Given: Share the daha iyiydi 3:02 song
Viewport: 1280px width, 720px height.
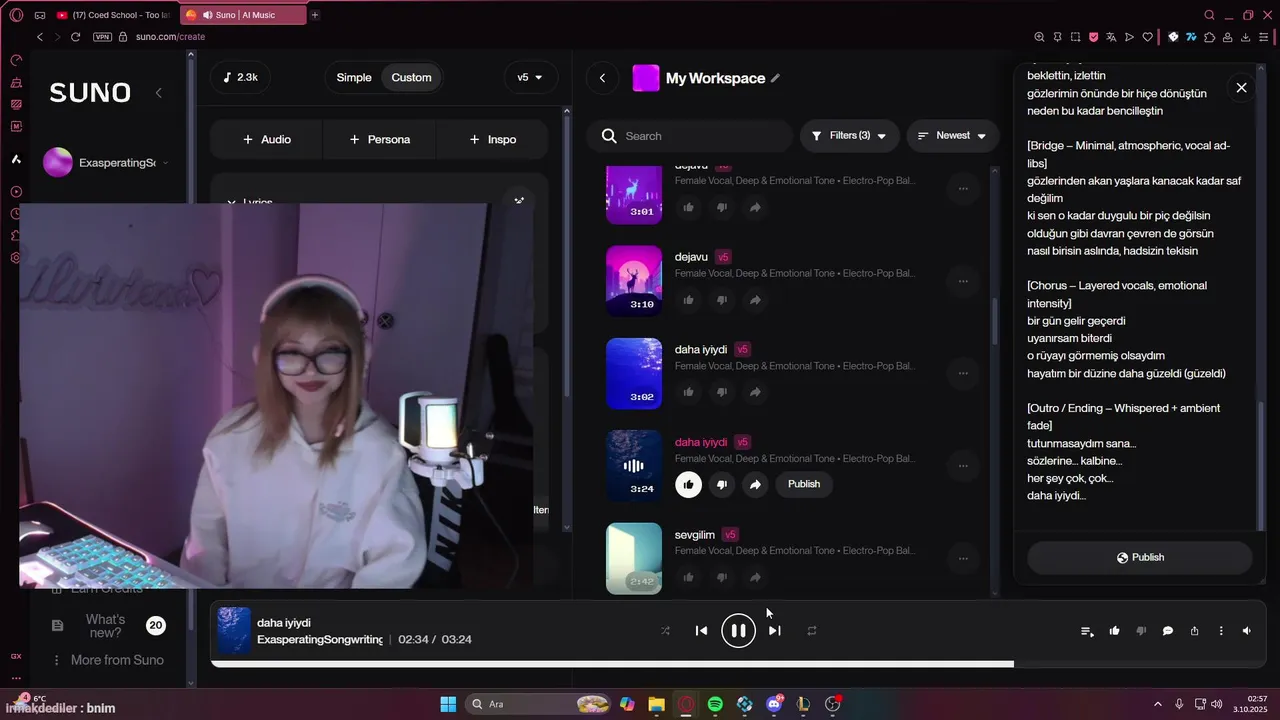Looking at the screenshot, I should (x=755, y=392).
